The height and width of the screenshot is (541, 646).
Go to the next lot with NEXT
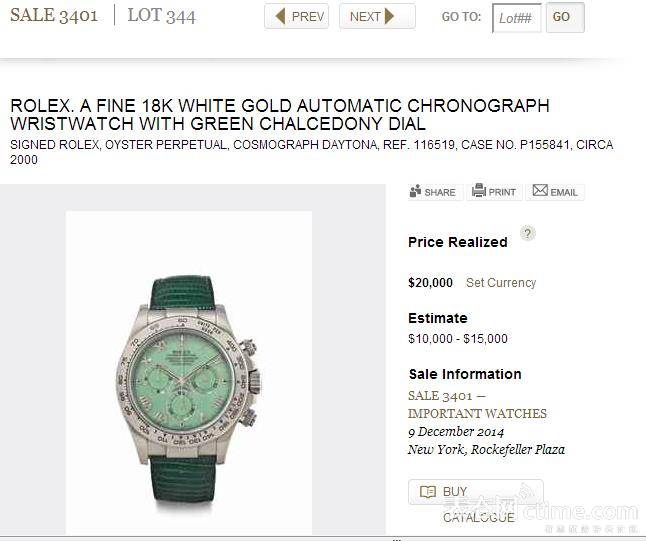[x=377, y=16]
